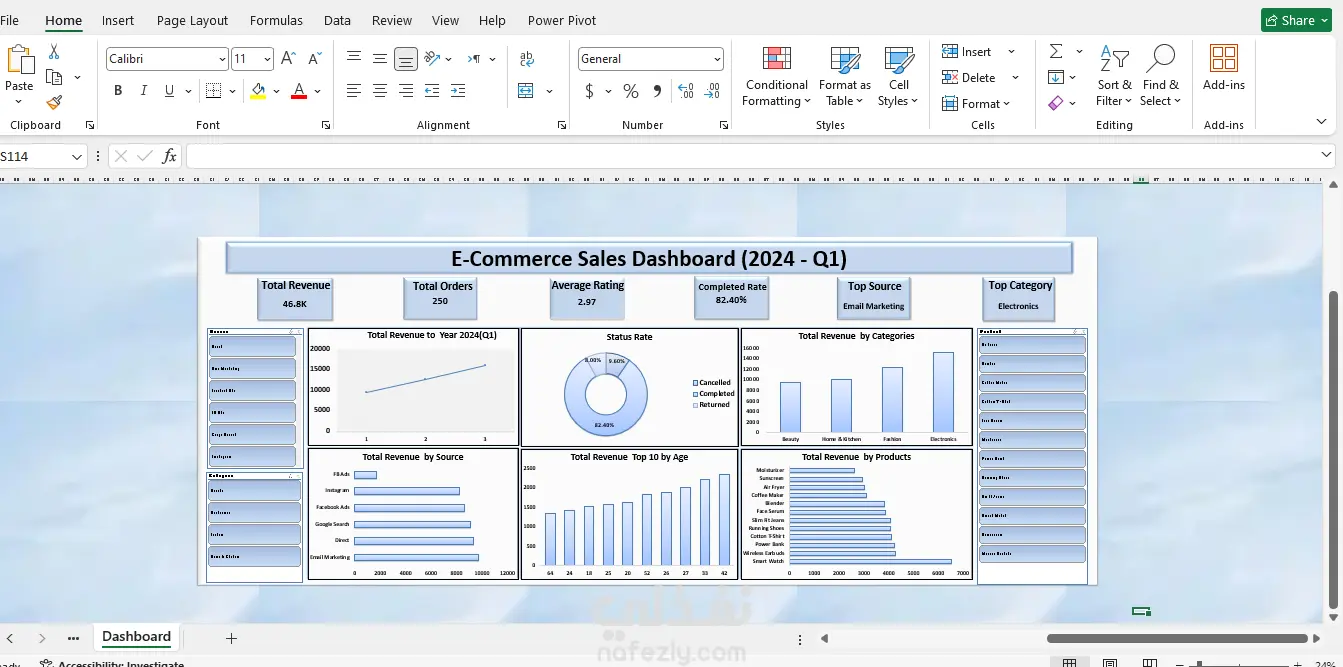
Task: Click the horizontal scrollbar thumb
Action: click(1177, 638)
